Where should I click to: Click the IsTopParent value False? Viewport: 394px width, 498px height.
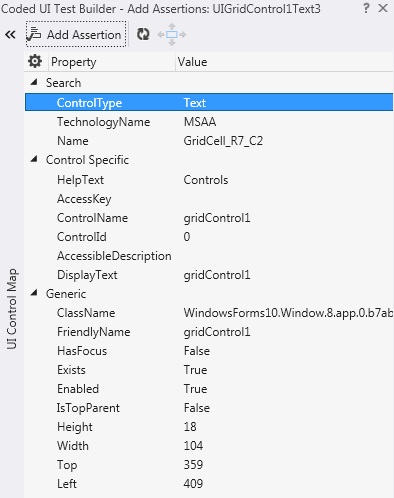point(197,408)
